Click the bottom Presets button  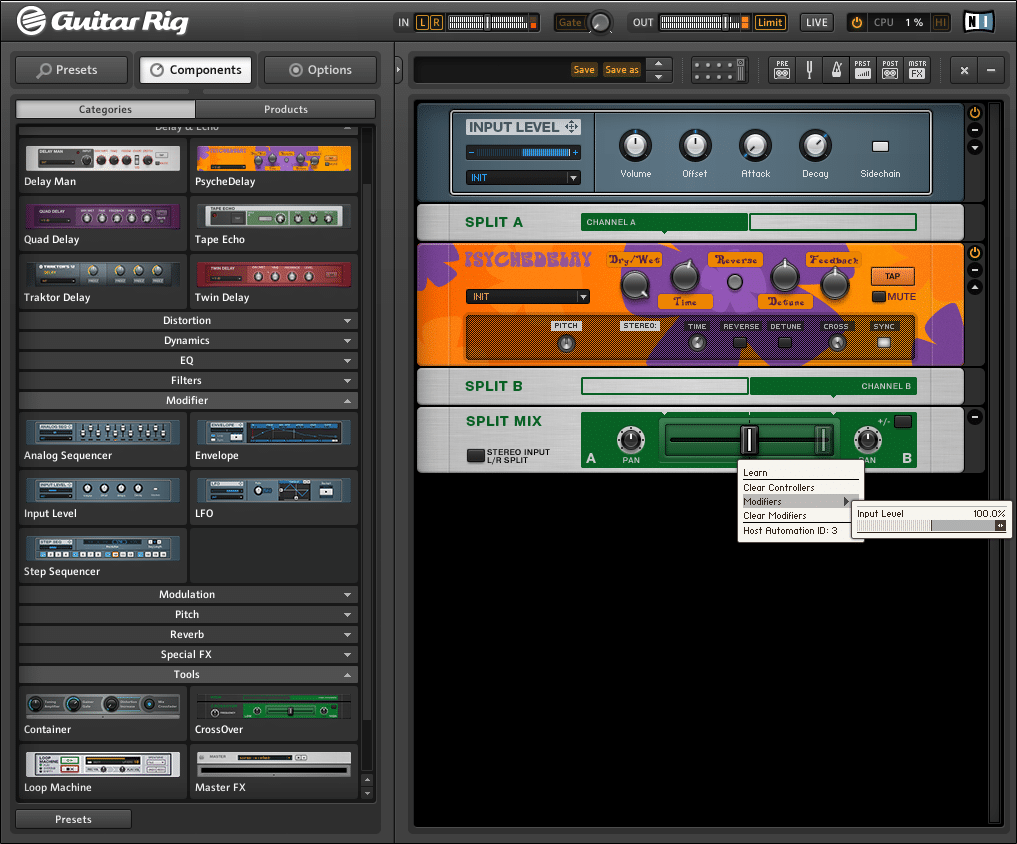73,819
